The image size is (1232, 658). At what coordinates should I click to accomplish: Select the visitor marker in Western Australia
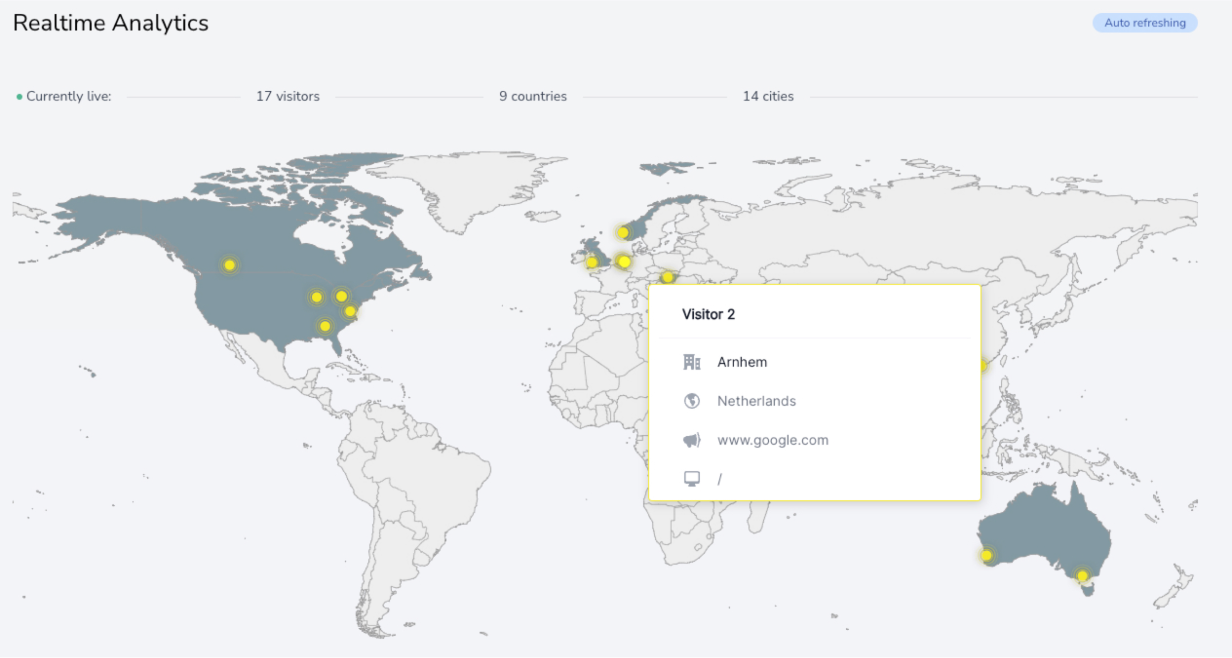986,555
